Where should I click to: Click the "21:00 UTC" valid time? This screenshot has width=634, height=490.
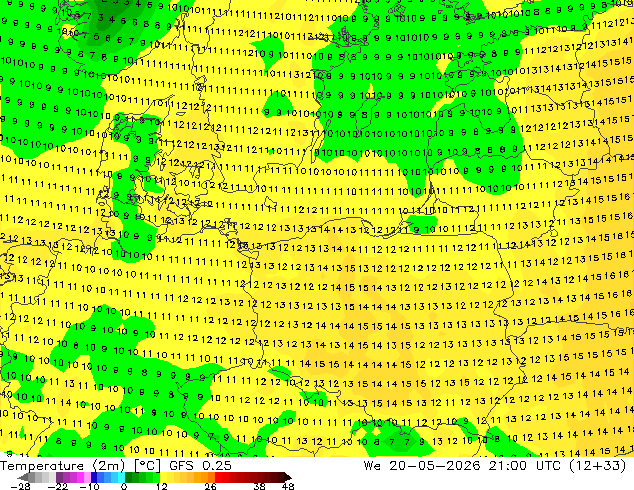coord(524,466)
